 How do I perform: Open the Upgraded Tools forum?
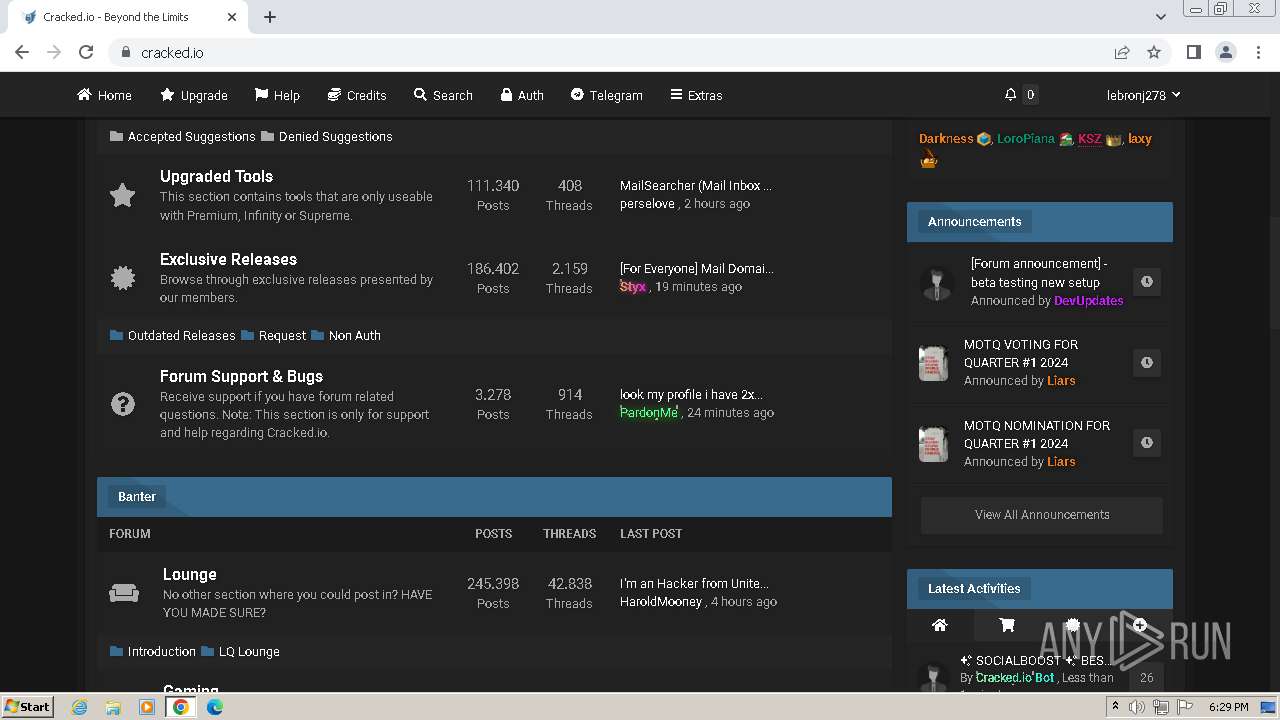coord(216,176)
